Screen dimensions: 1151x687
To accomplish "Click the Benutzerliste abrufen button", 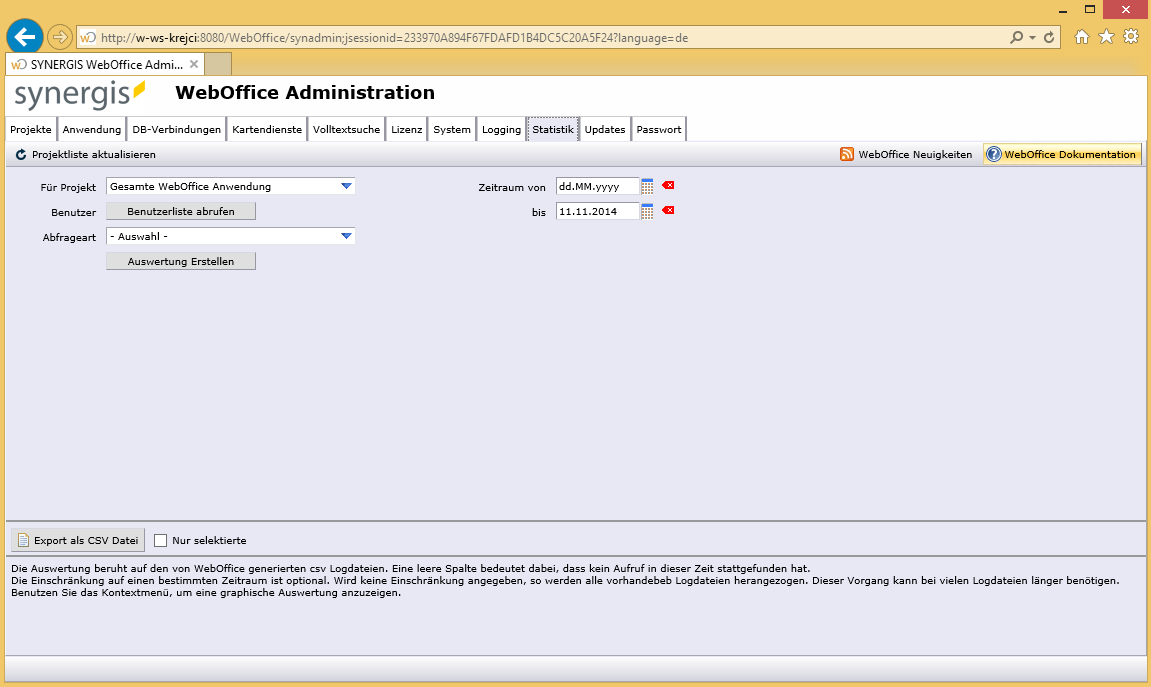I will pyautogui.click(x=180, y=211).
